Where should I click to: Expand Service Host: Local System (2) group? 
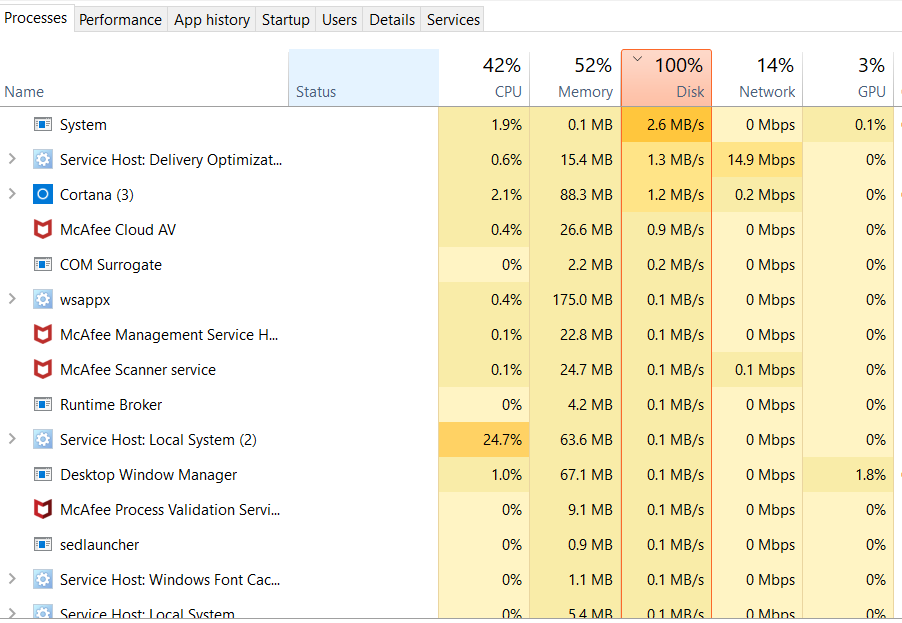pyautogui.click(x=12, y=439)
